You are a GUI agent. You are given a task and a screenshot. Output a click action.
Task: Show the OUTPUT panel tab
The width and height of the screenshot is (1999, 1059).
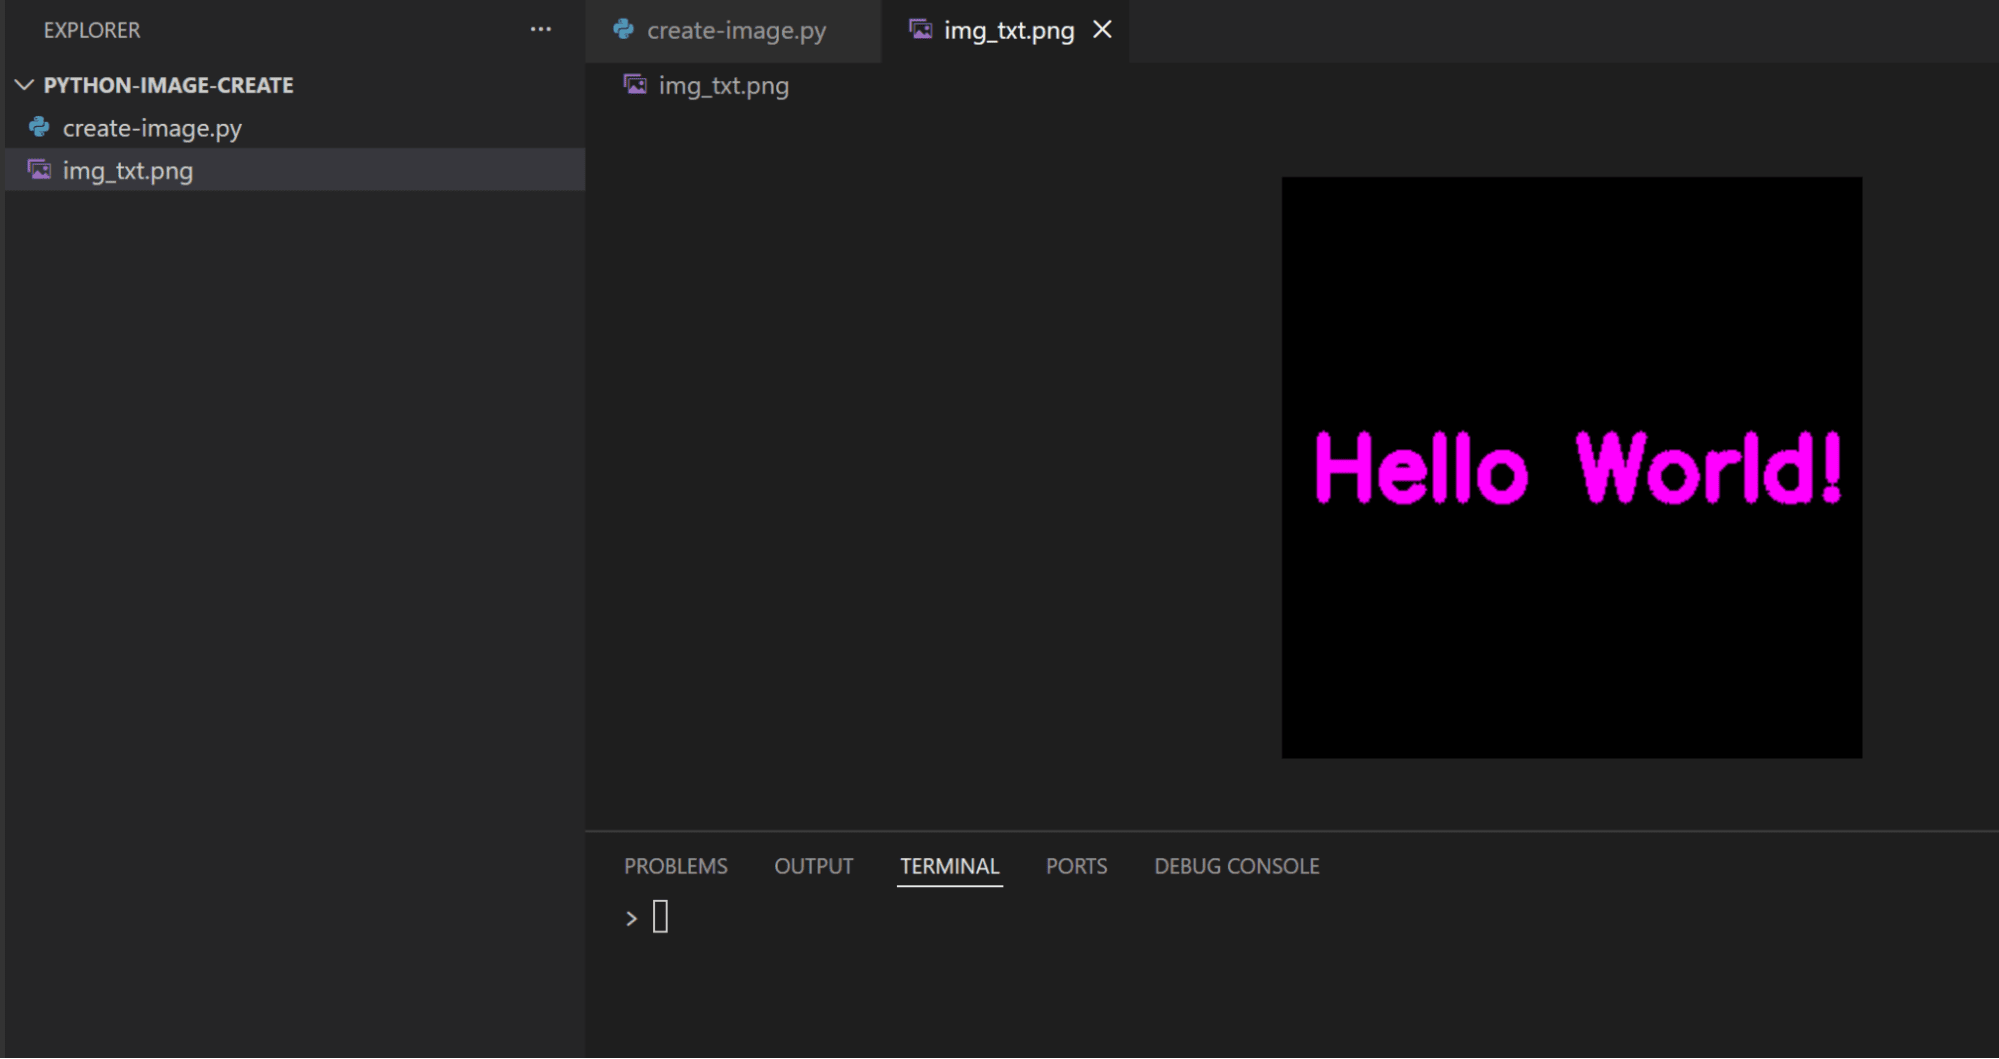(x=813, y=866)
